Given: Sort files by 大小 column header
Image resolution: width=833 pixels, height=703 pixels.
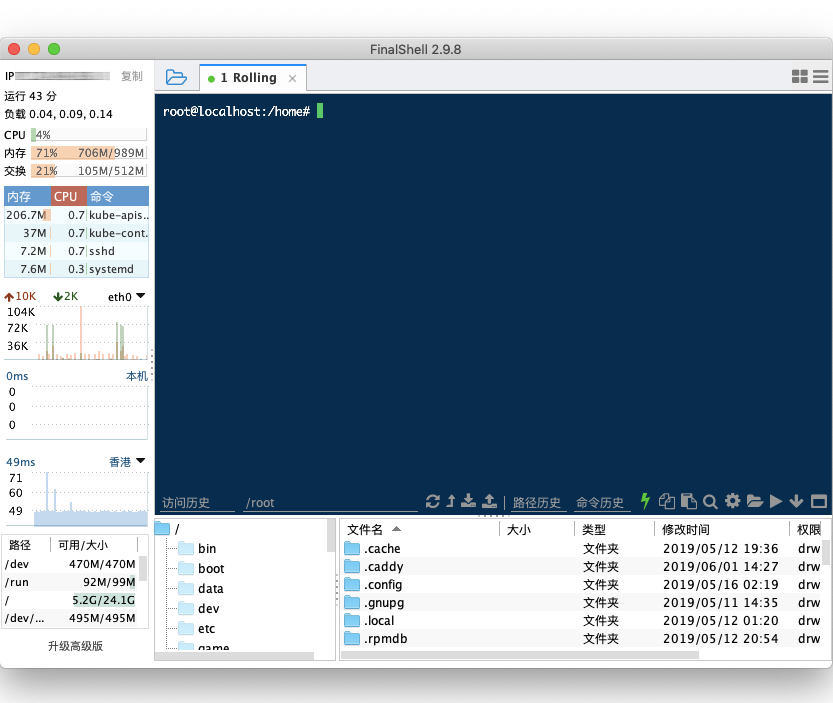Looking at the screenshot, I should [537, 530].
